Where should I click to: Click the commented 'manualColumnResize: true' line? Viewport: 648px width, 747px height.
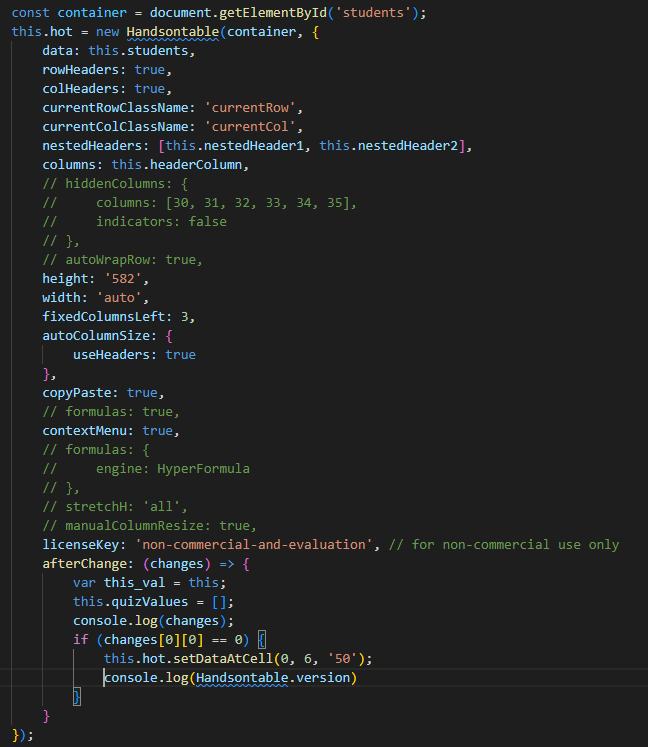tap(150, 526)
